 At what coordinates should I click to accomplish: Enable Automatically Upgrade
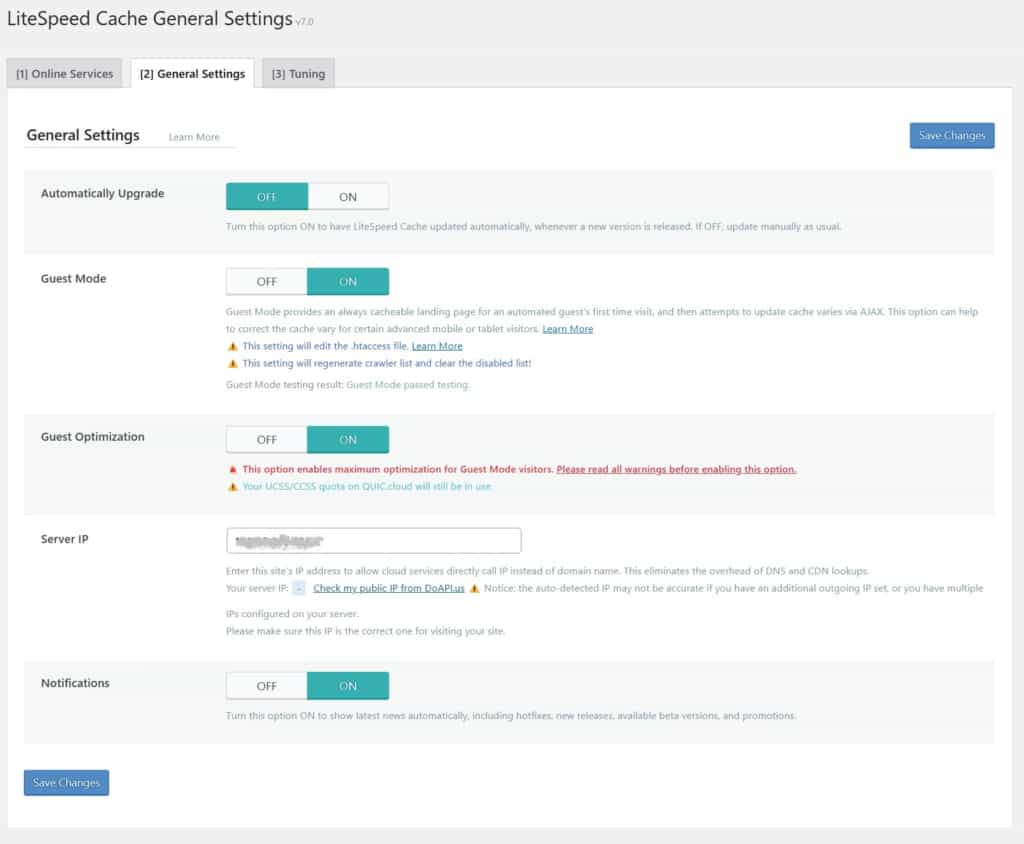(x=348, y=196)
